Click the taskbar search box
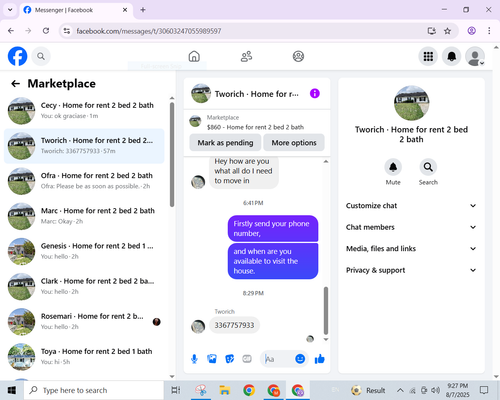The image size is (500, 400). tap(94, 390)
